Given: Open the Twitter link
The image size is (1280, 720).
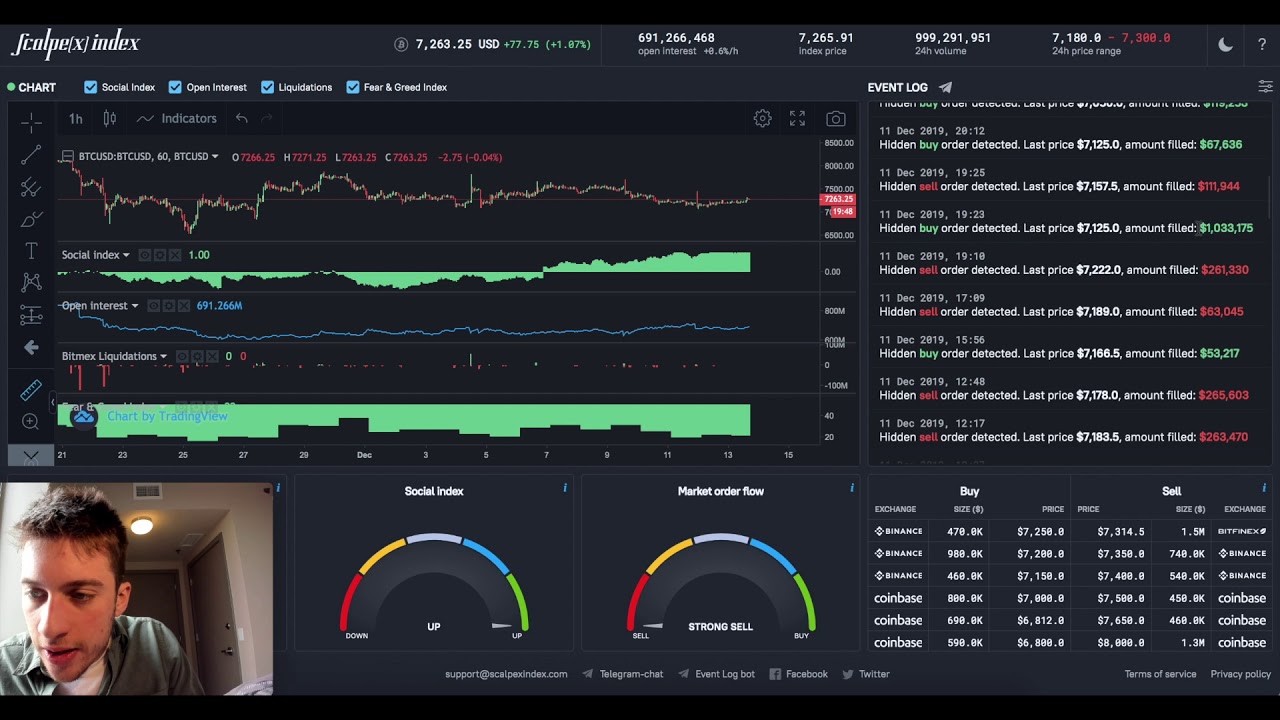Looking at the screenshot, I should coord(866,674).
